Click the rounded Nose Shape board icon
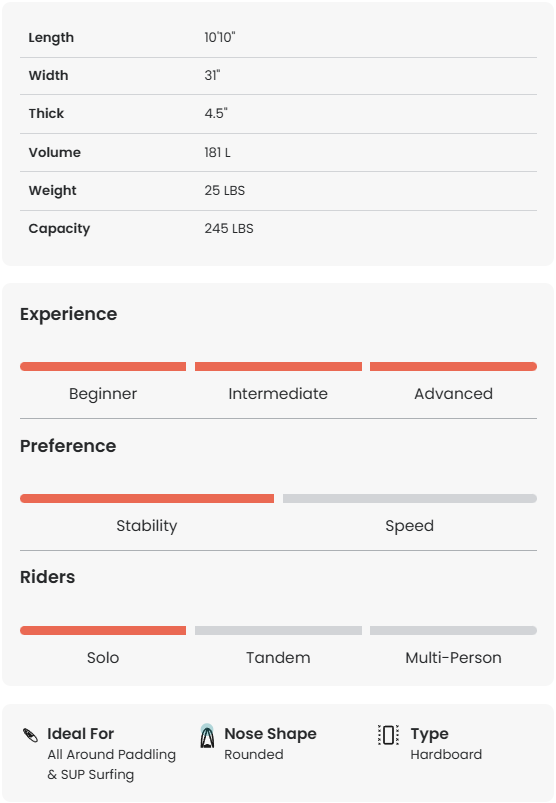 click(x=207, y=736)
